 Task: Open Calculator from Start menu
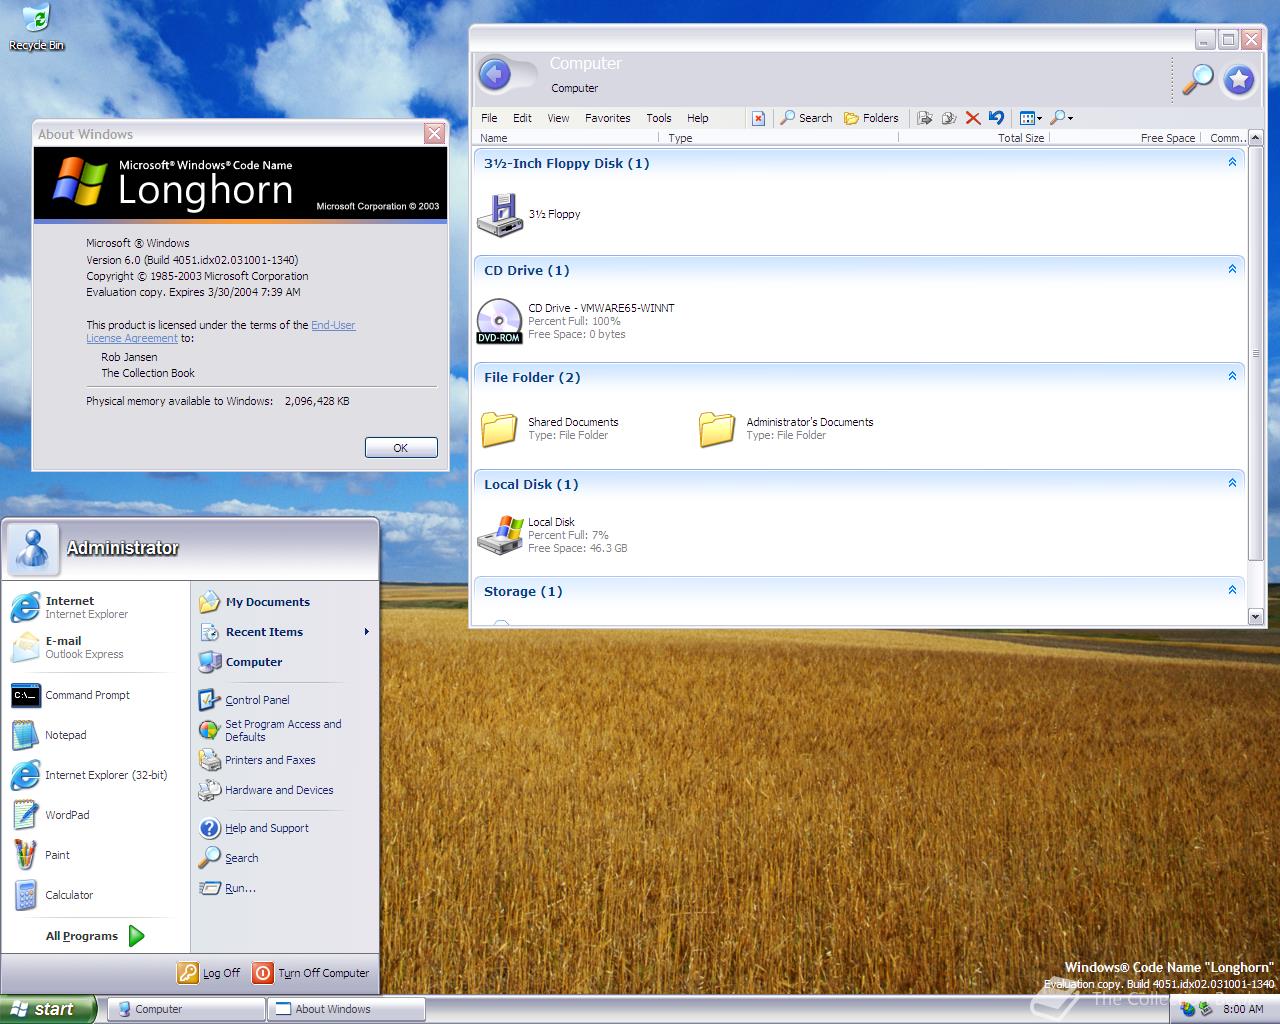pos(97,895)
